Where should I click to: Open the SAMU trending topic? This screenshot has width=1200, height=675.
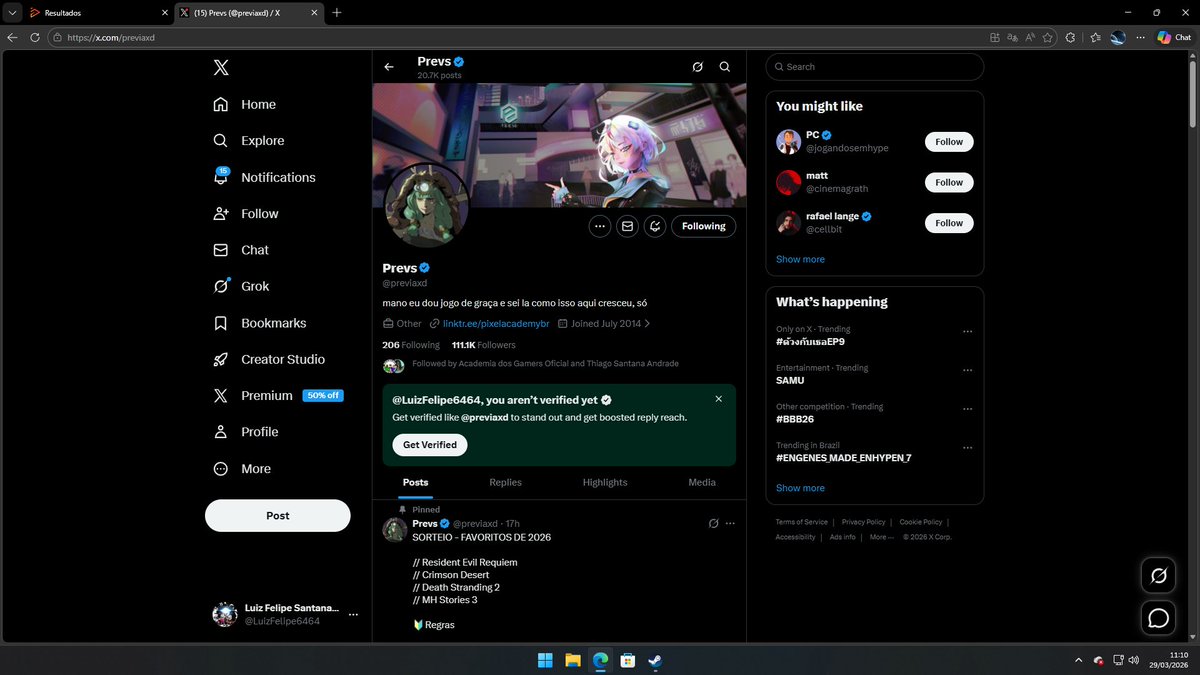click(790, 380)
